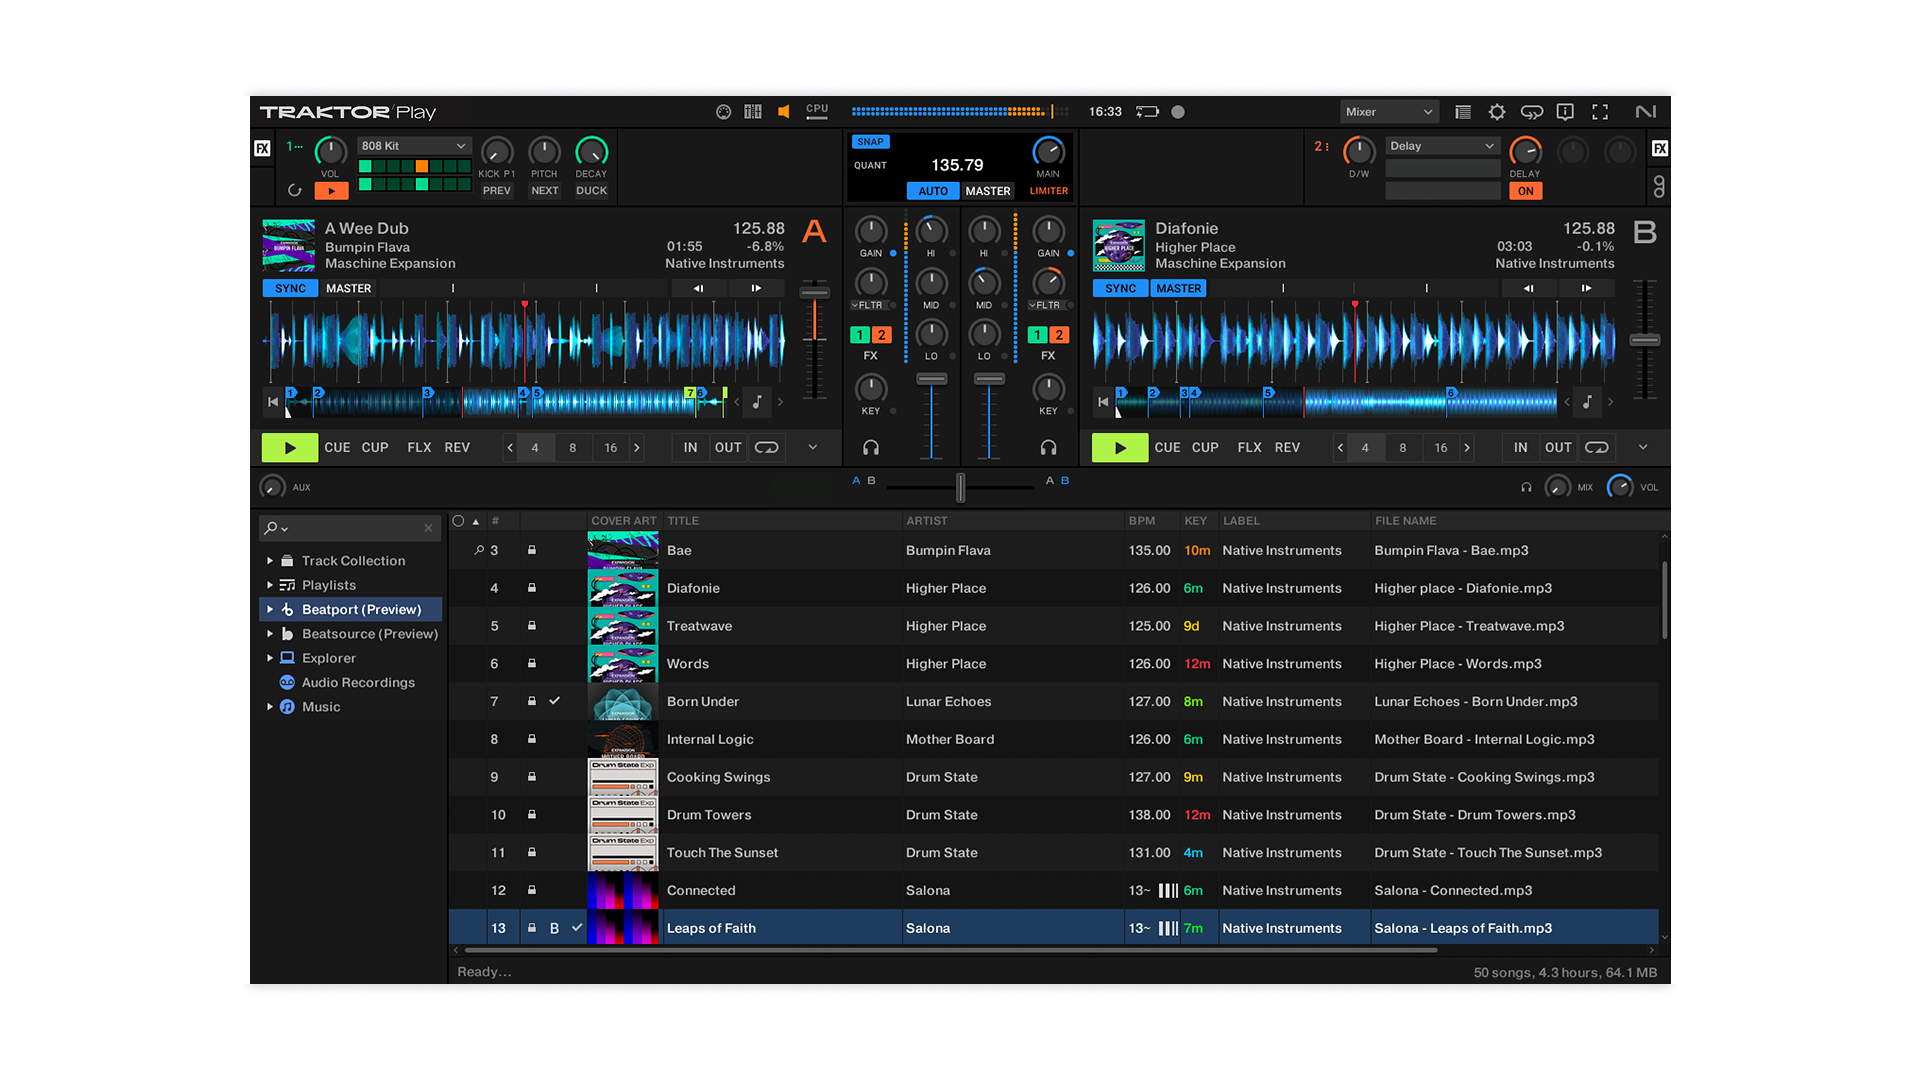Expand the Playlists tree item
This screenshot has width=1920, height=1080.
coord(268,585)
